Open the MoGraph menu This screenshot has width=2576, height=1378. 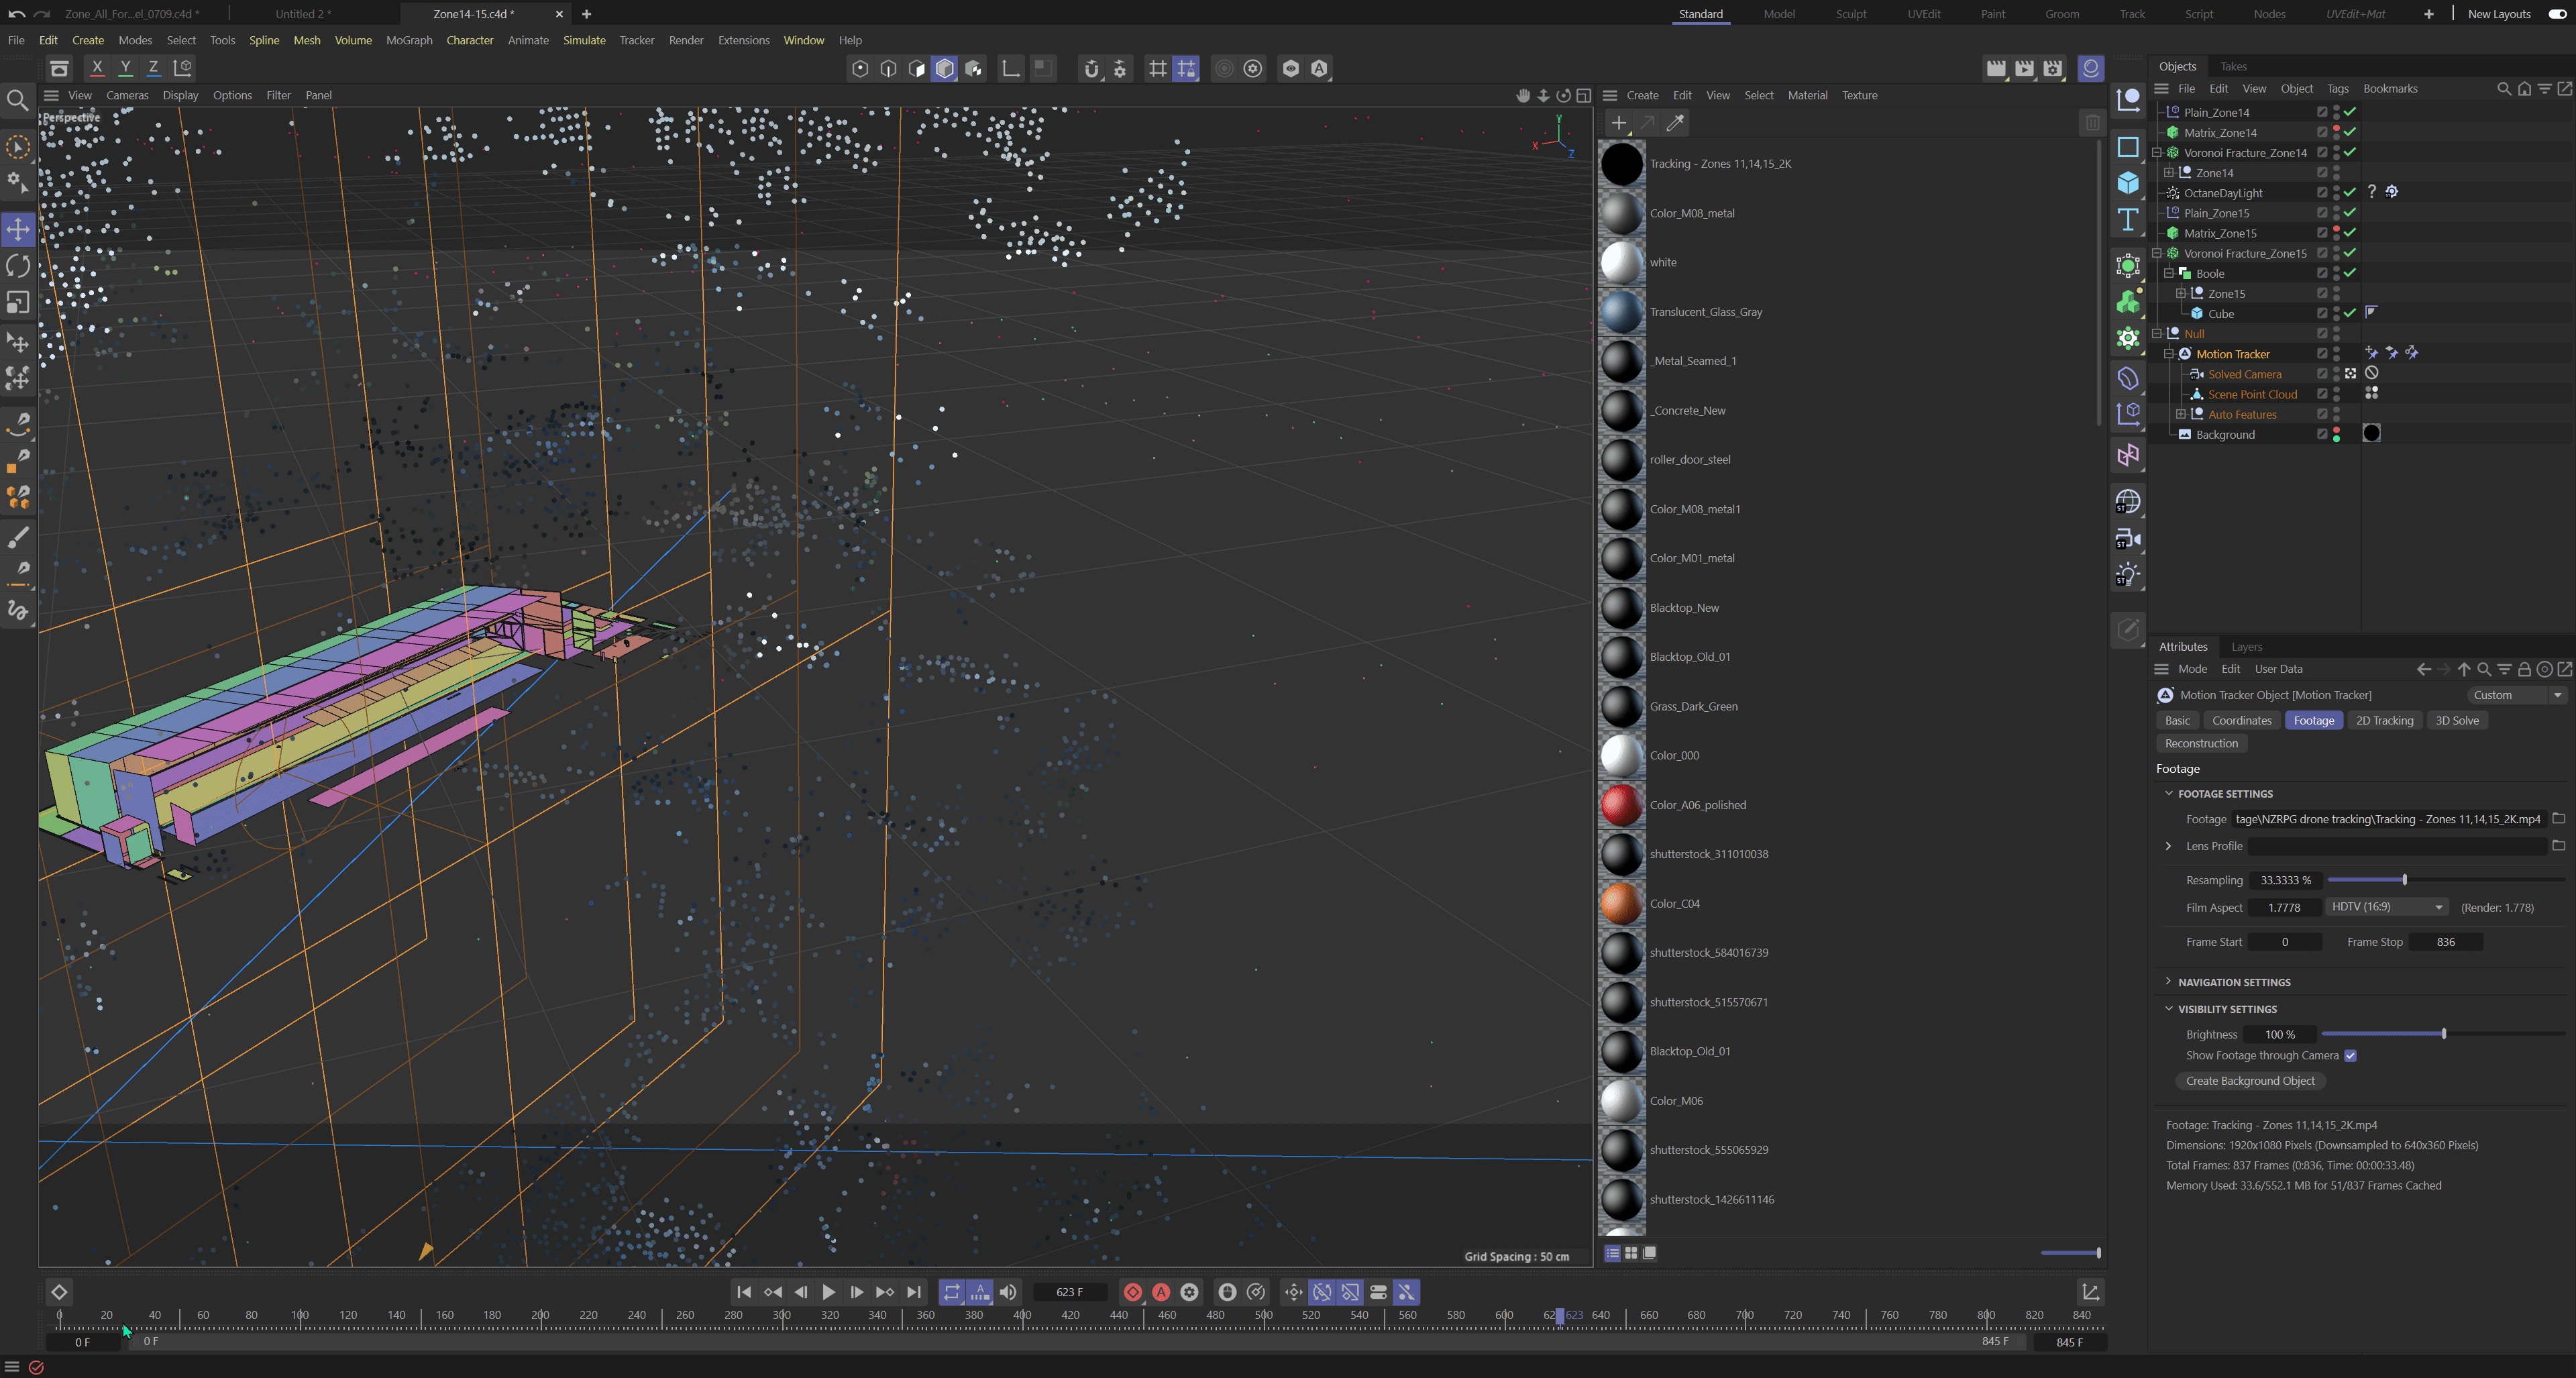409,40
